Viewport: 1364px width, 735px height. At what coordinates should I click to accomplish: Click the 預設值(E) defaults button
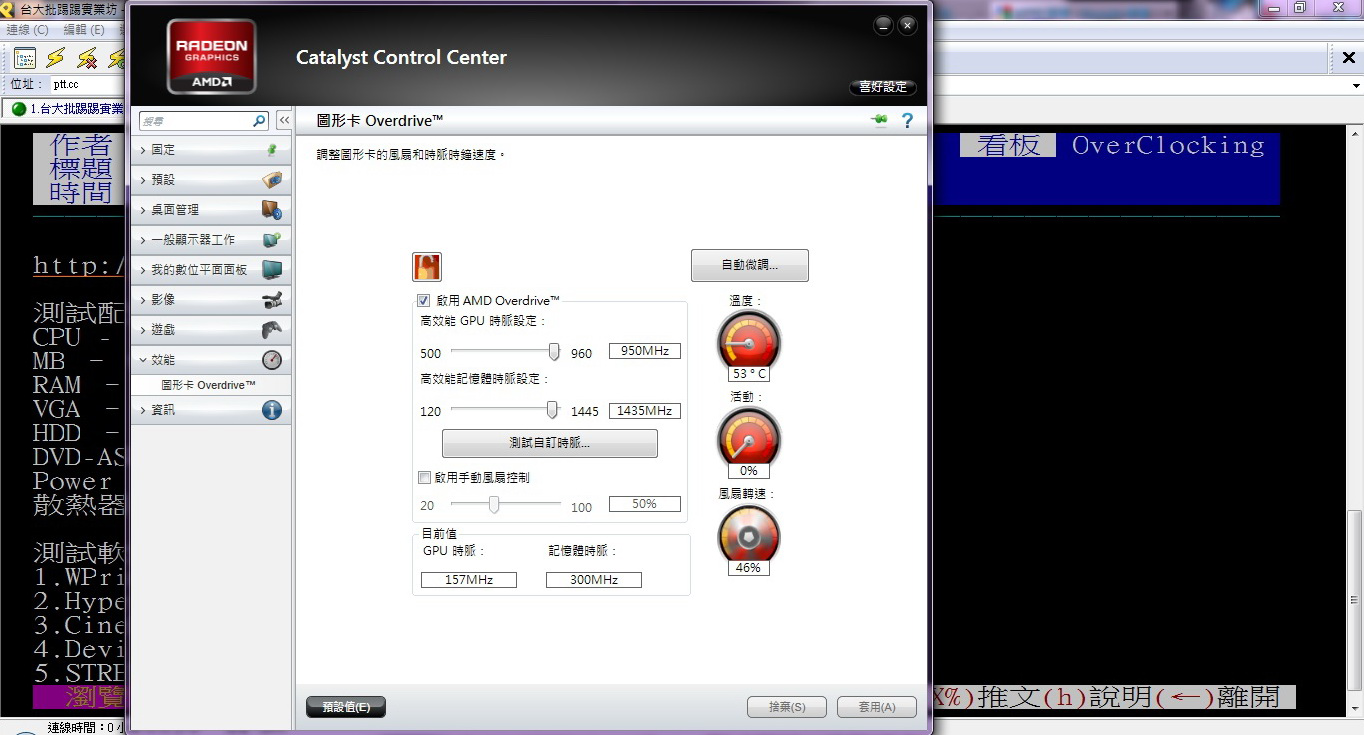click(346, 707)
